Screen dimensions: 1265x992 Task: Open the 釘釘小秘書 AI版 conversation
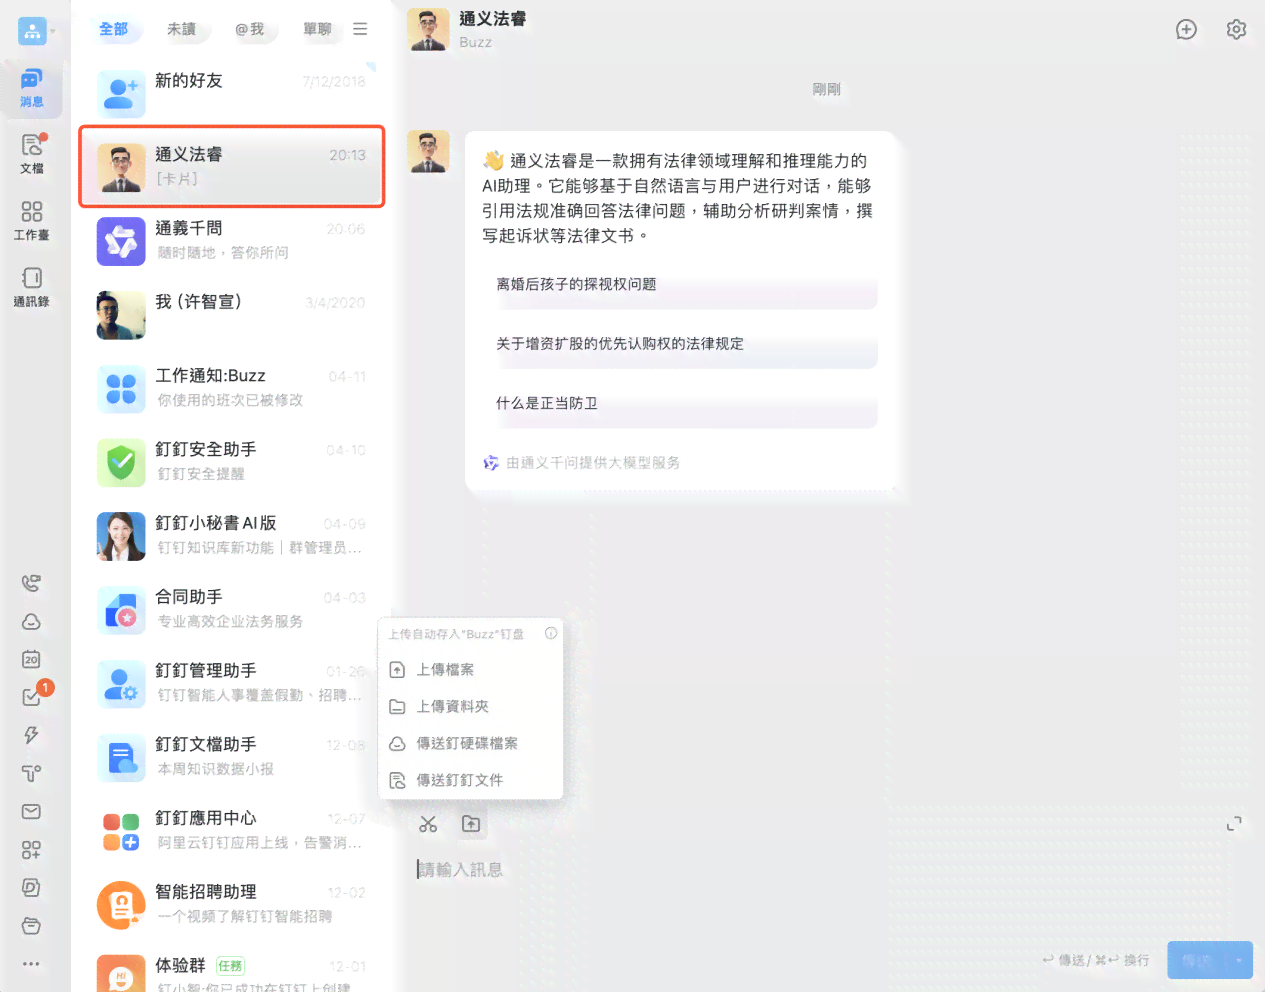click(x=232, y=535)
